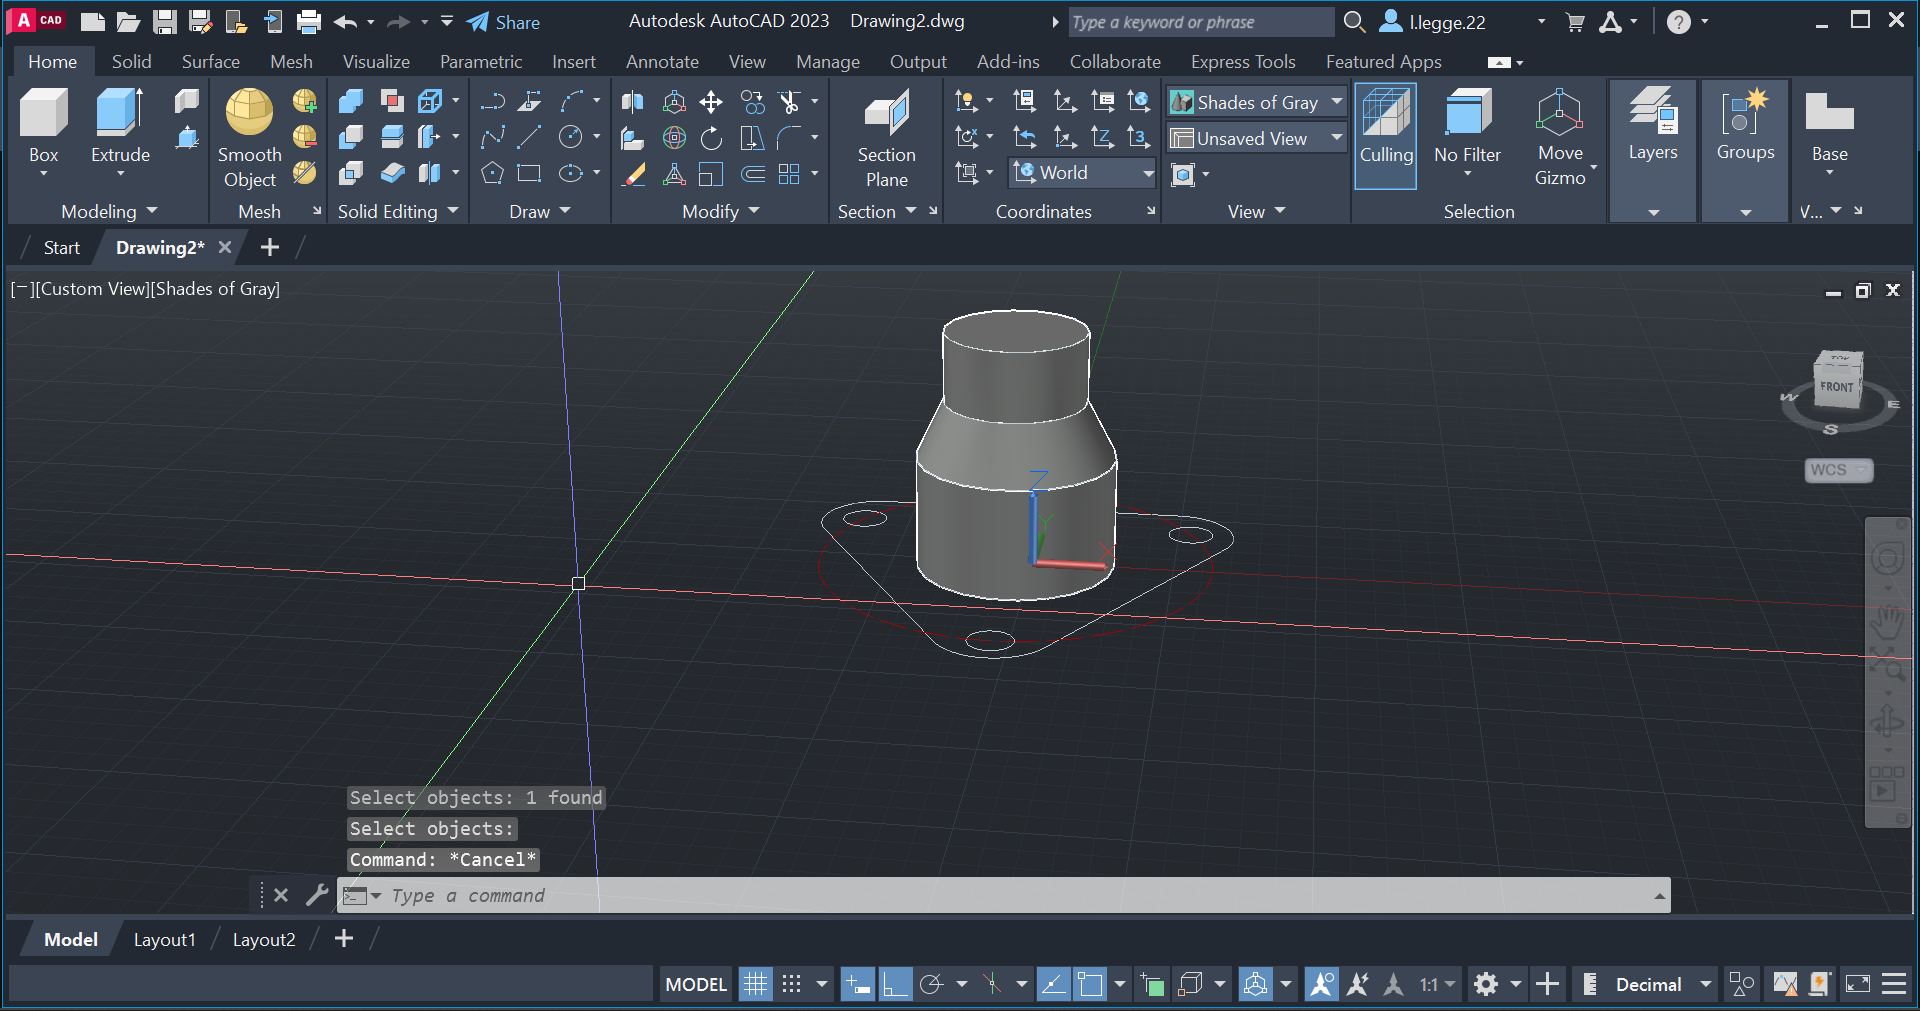
Task: Click the Save icon in quick access
Action: (x=165, y=21)
